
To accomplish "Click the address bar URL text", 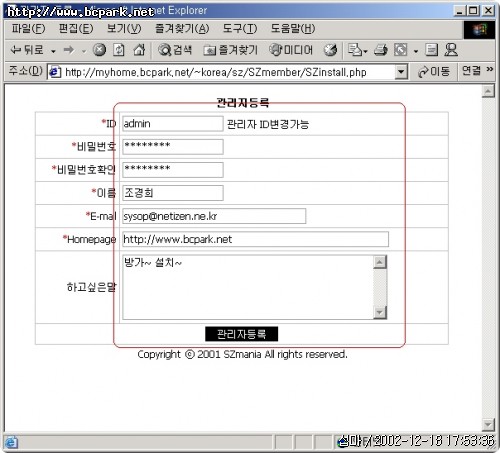I will (x=216, y=72).
